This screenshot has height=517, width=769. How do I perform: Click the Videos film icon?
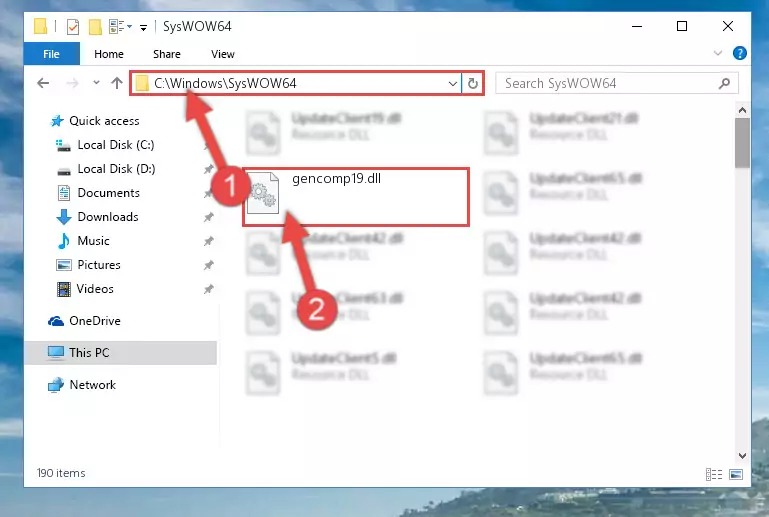point(64,289)
